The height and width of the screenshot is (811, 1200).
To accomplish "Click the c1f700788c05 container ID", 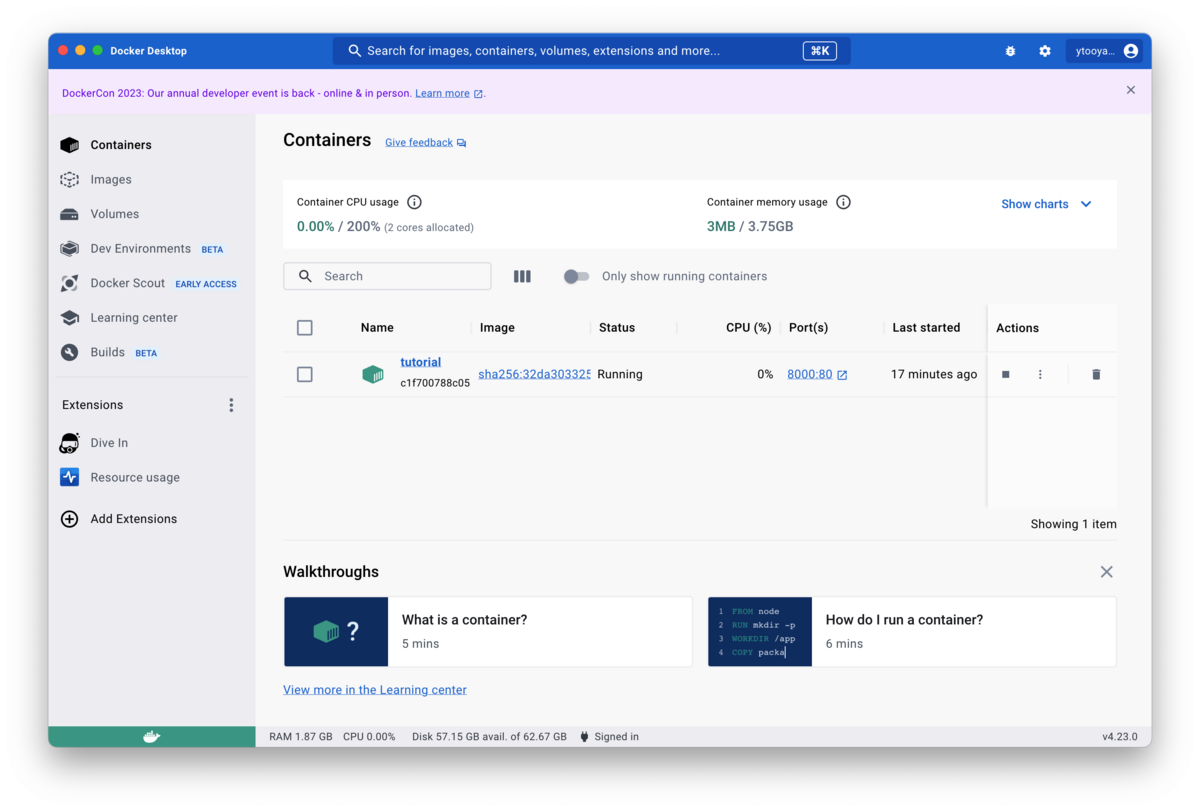I will pyautogui.click(x=435, y=383).
